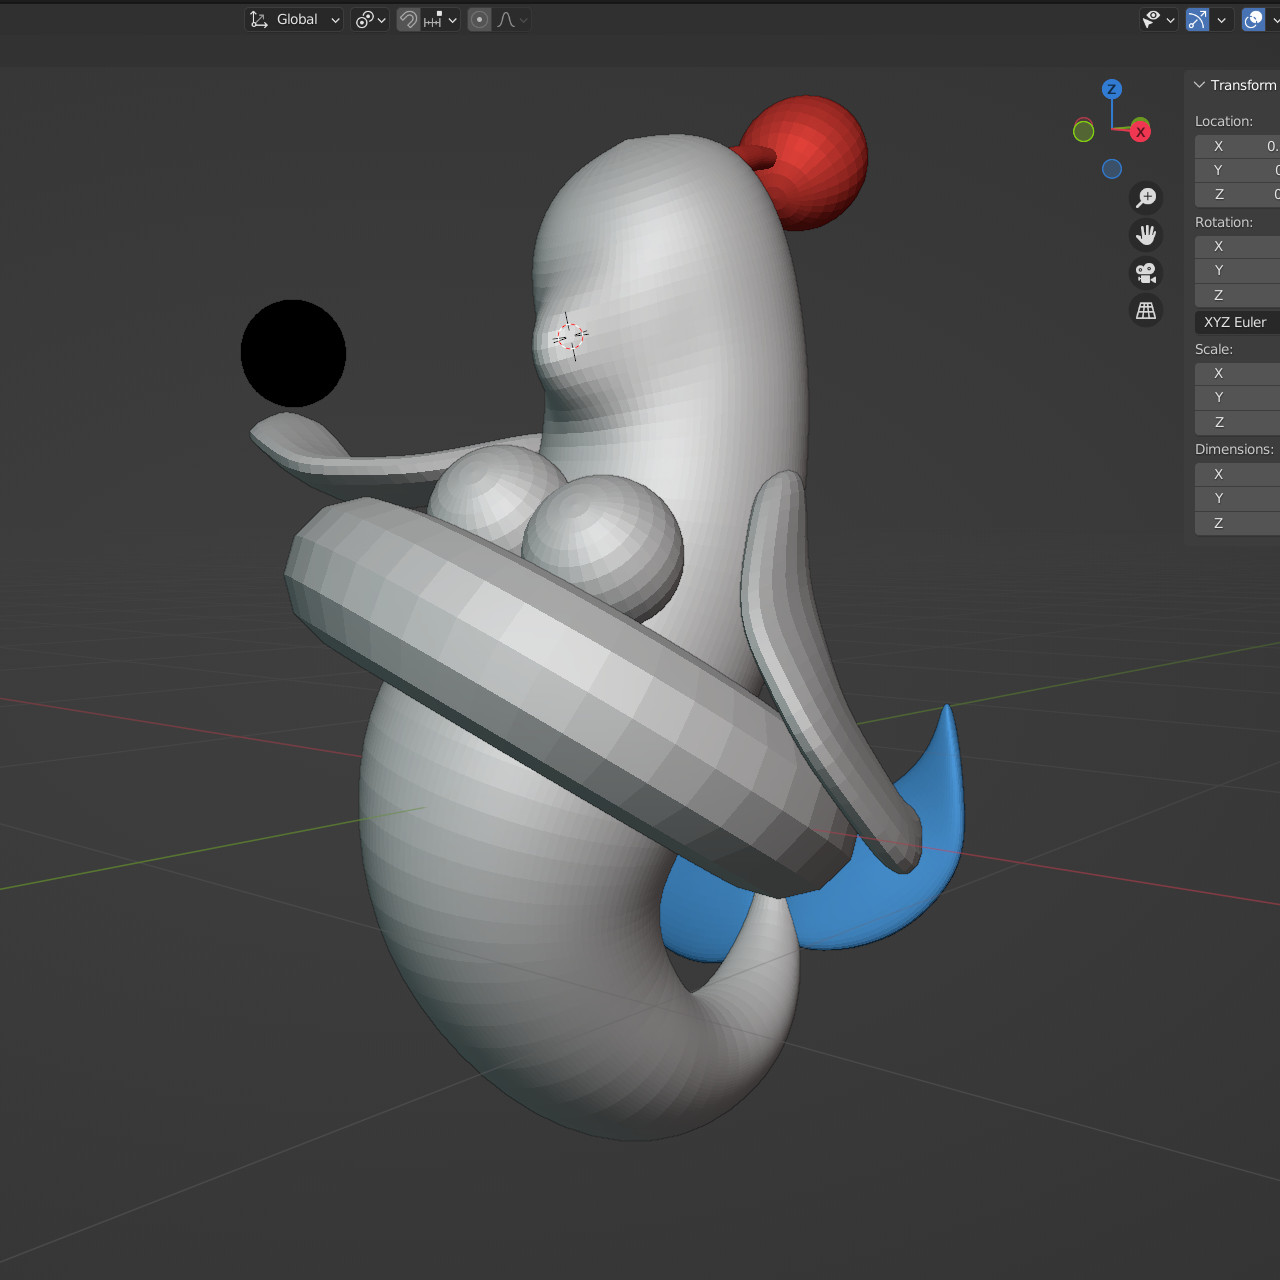Click the negative Z gizmo ball
This screenshot has width=1280, height=1280.
click(1111, 169)
